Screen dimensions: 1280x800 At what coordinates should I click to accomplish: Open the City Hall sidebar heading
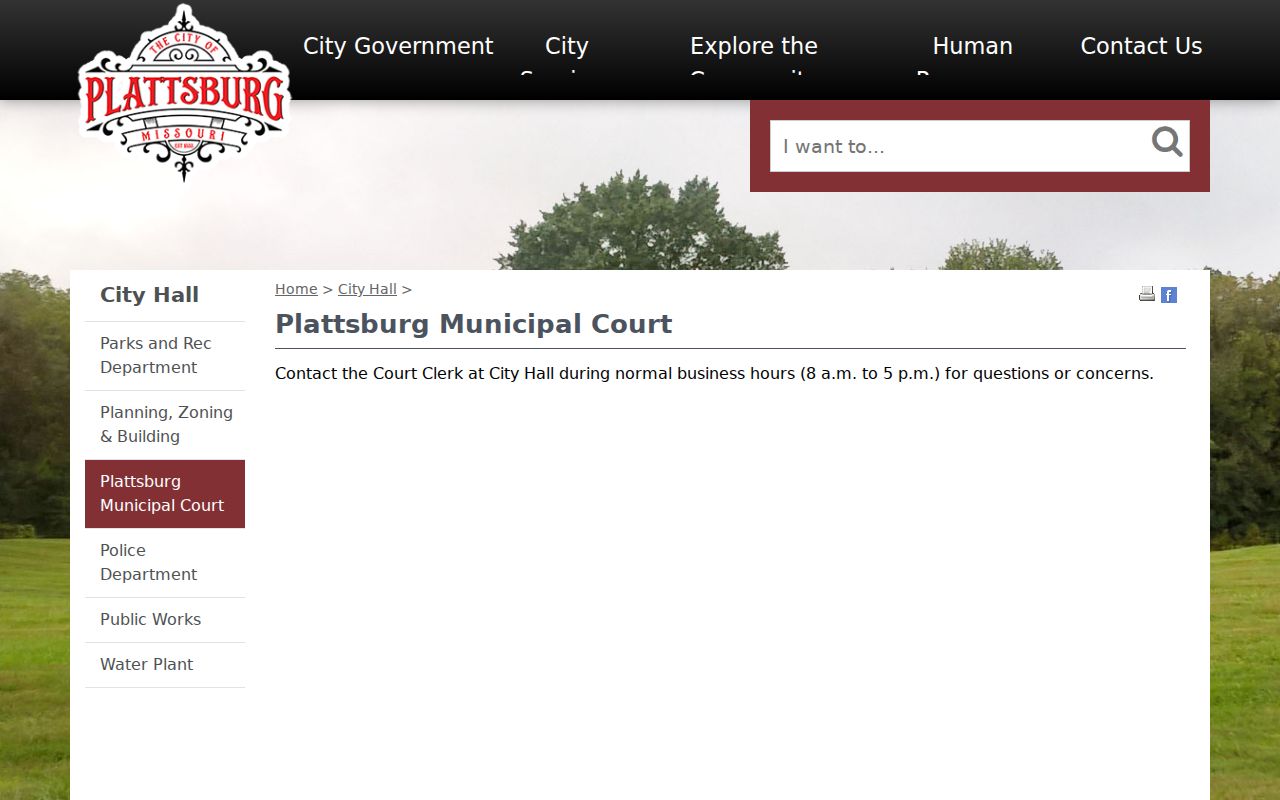click(x=149, y=295)
